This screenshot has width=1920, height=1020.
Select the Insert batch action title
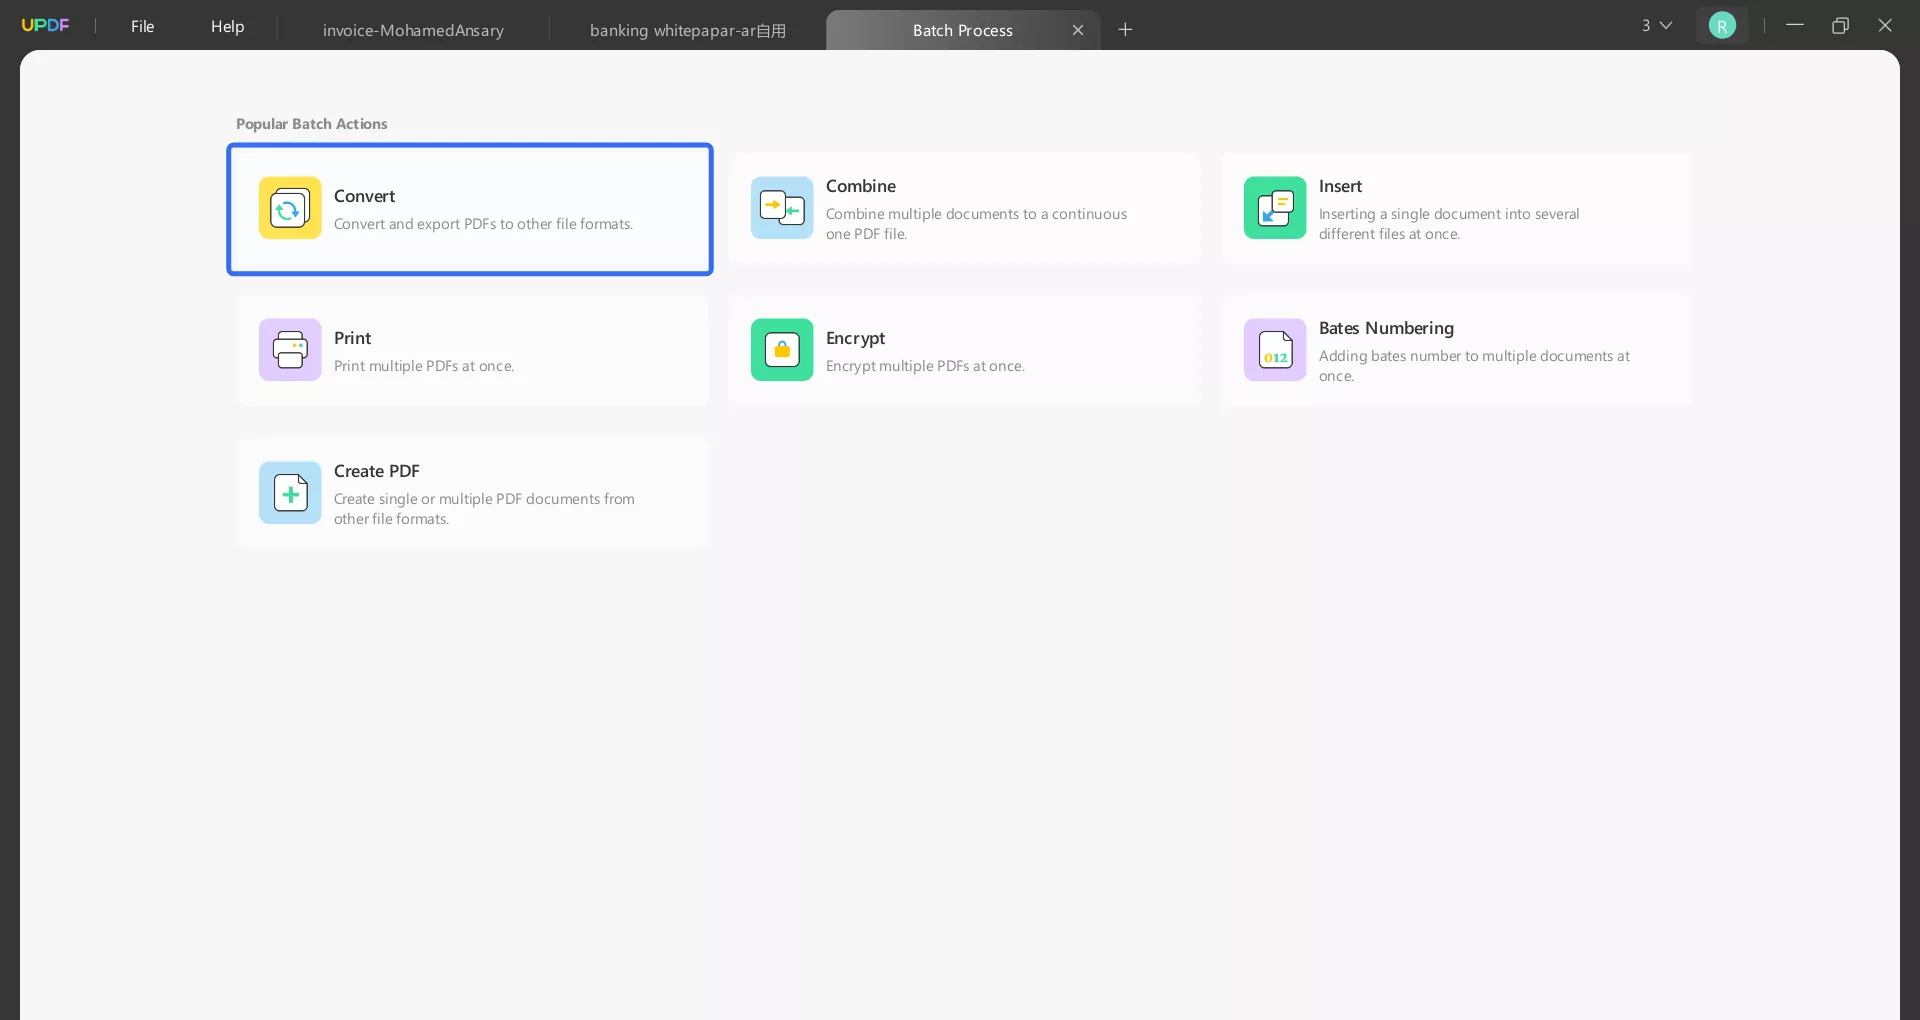click(x=1340, y=186)
